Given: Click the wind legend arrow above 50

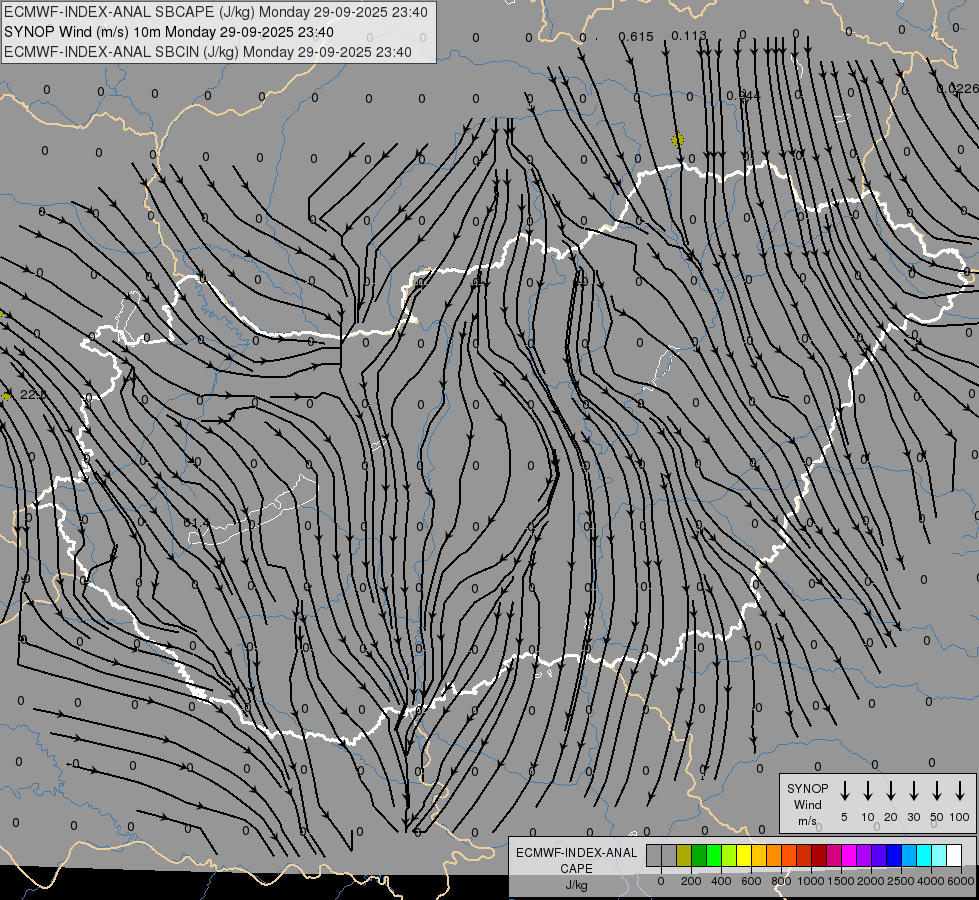Looking at the screenshot, I should pos(937,791).
